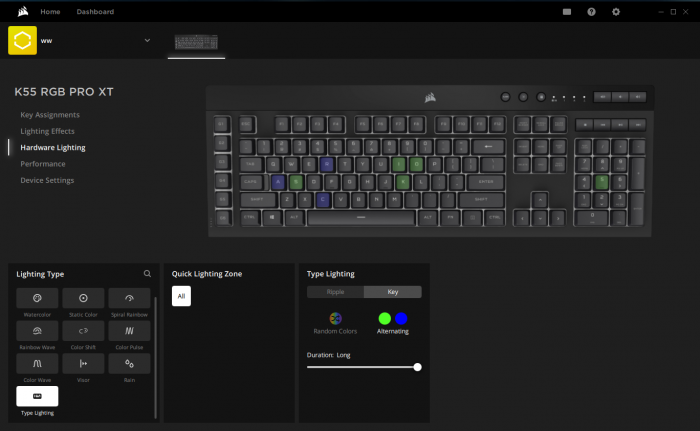Go to the Home tab
This screenshot has height=431, width=700.
tap(50, 12)
